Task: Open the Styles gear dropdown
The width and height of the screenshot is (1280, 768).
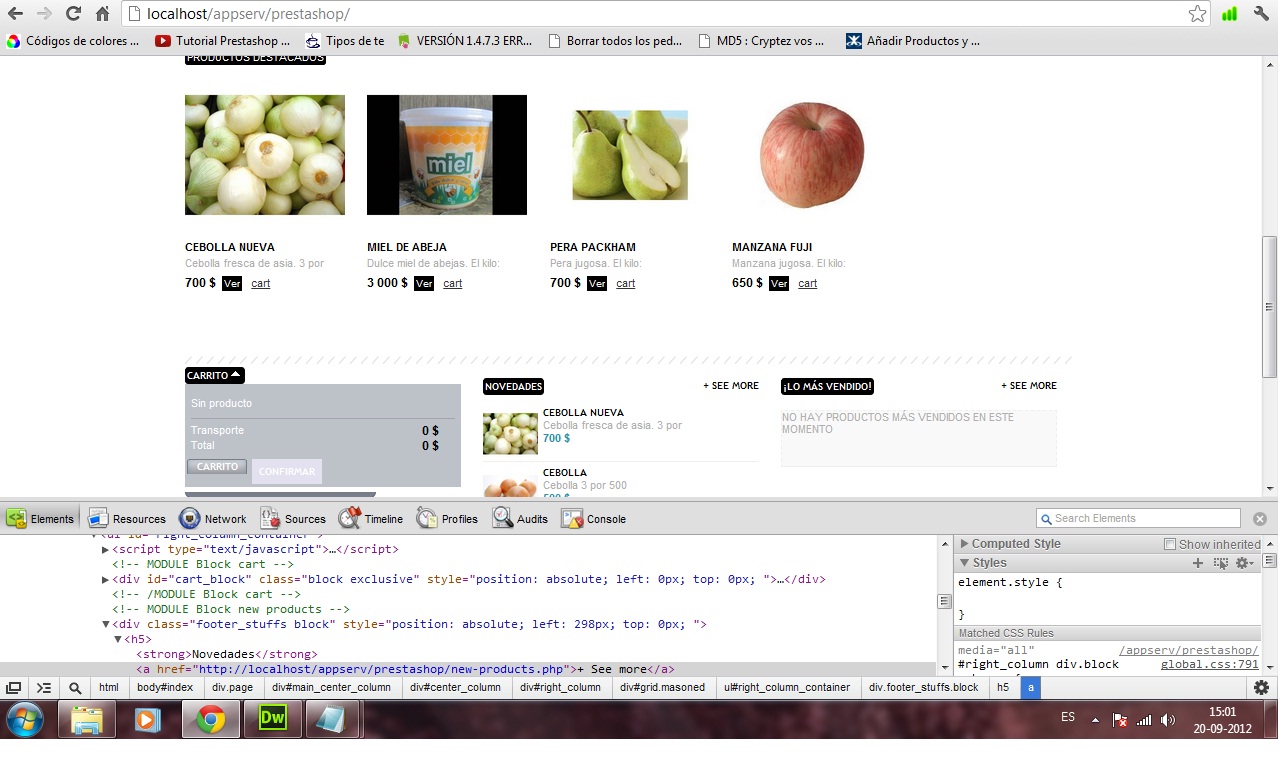Action: [1245, 563]
